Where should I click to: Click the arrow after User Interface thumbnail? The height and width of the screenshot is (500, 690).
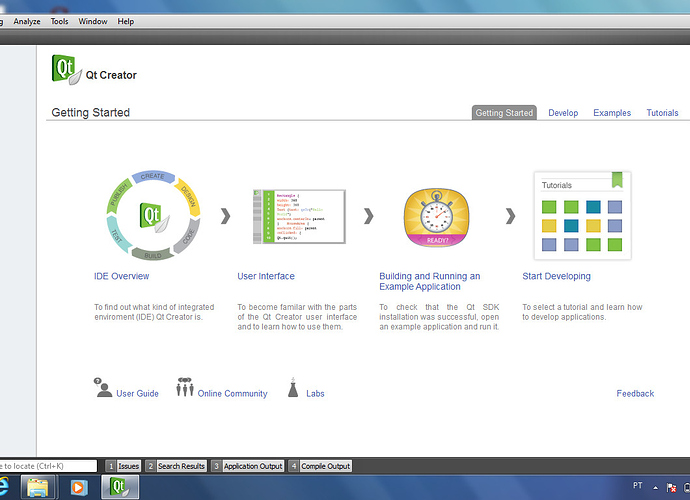369,216
